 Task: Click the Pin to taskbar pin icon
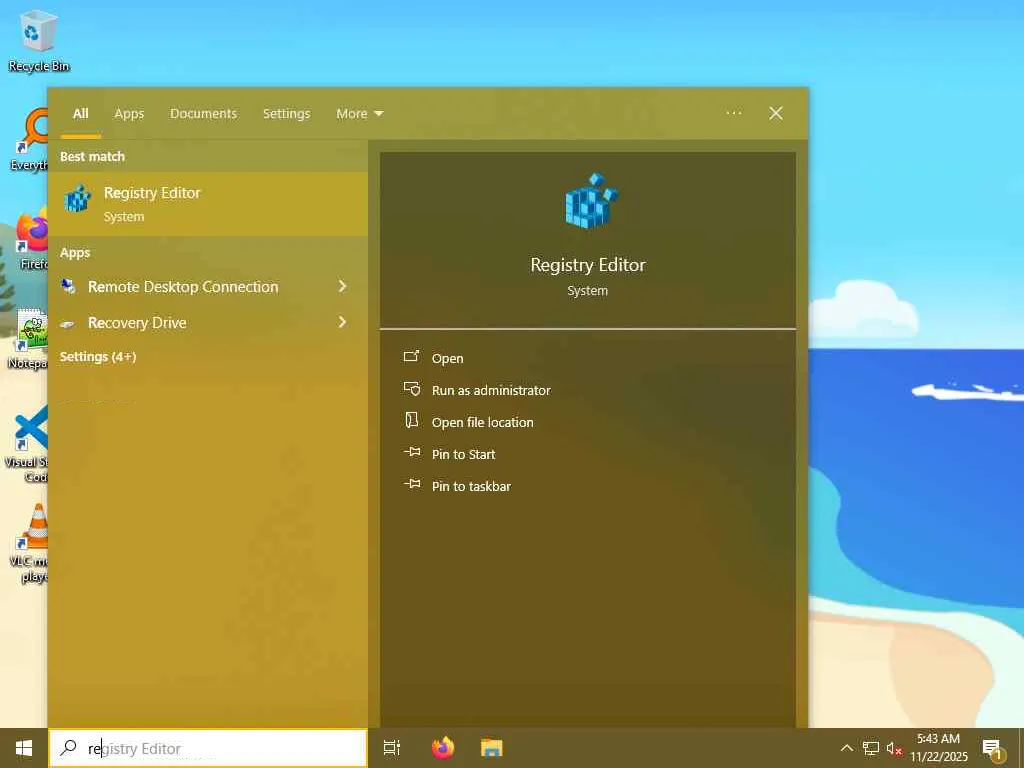pos(411,484)
